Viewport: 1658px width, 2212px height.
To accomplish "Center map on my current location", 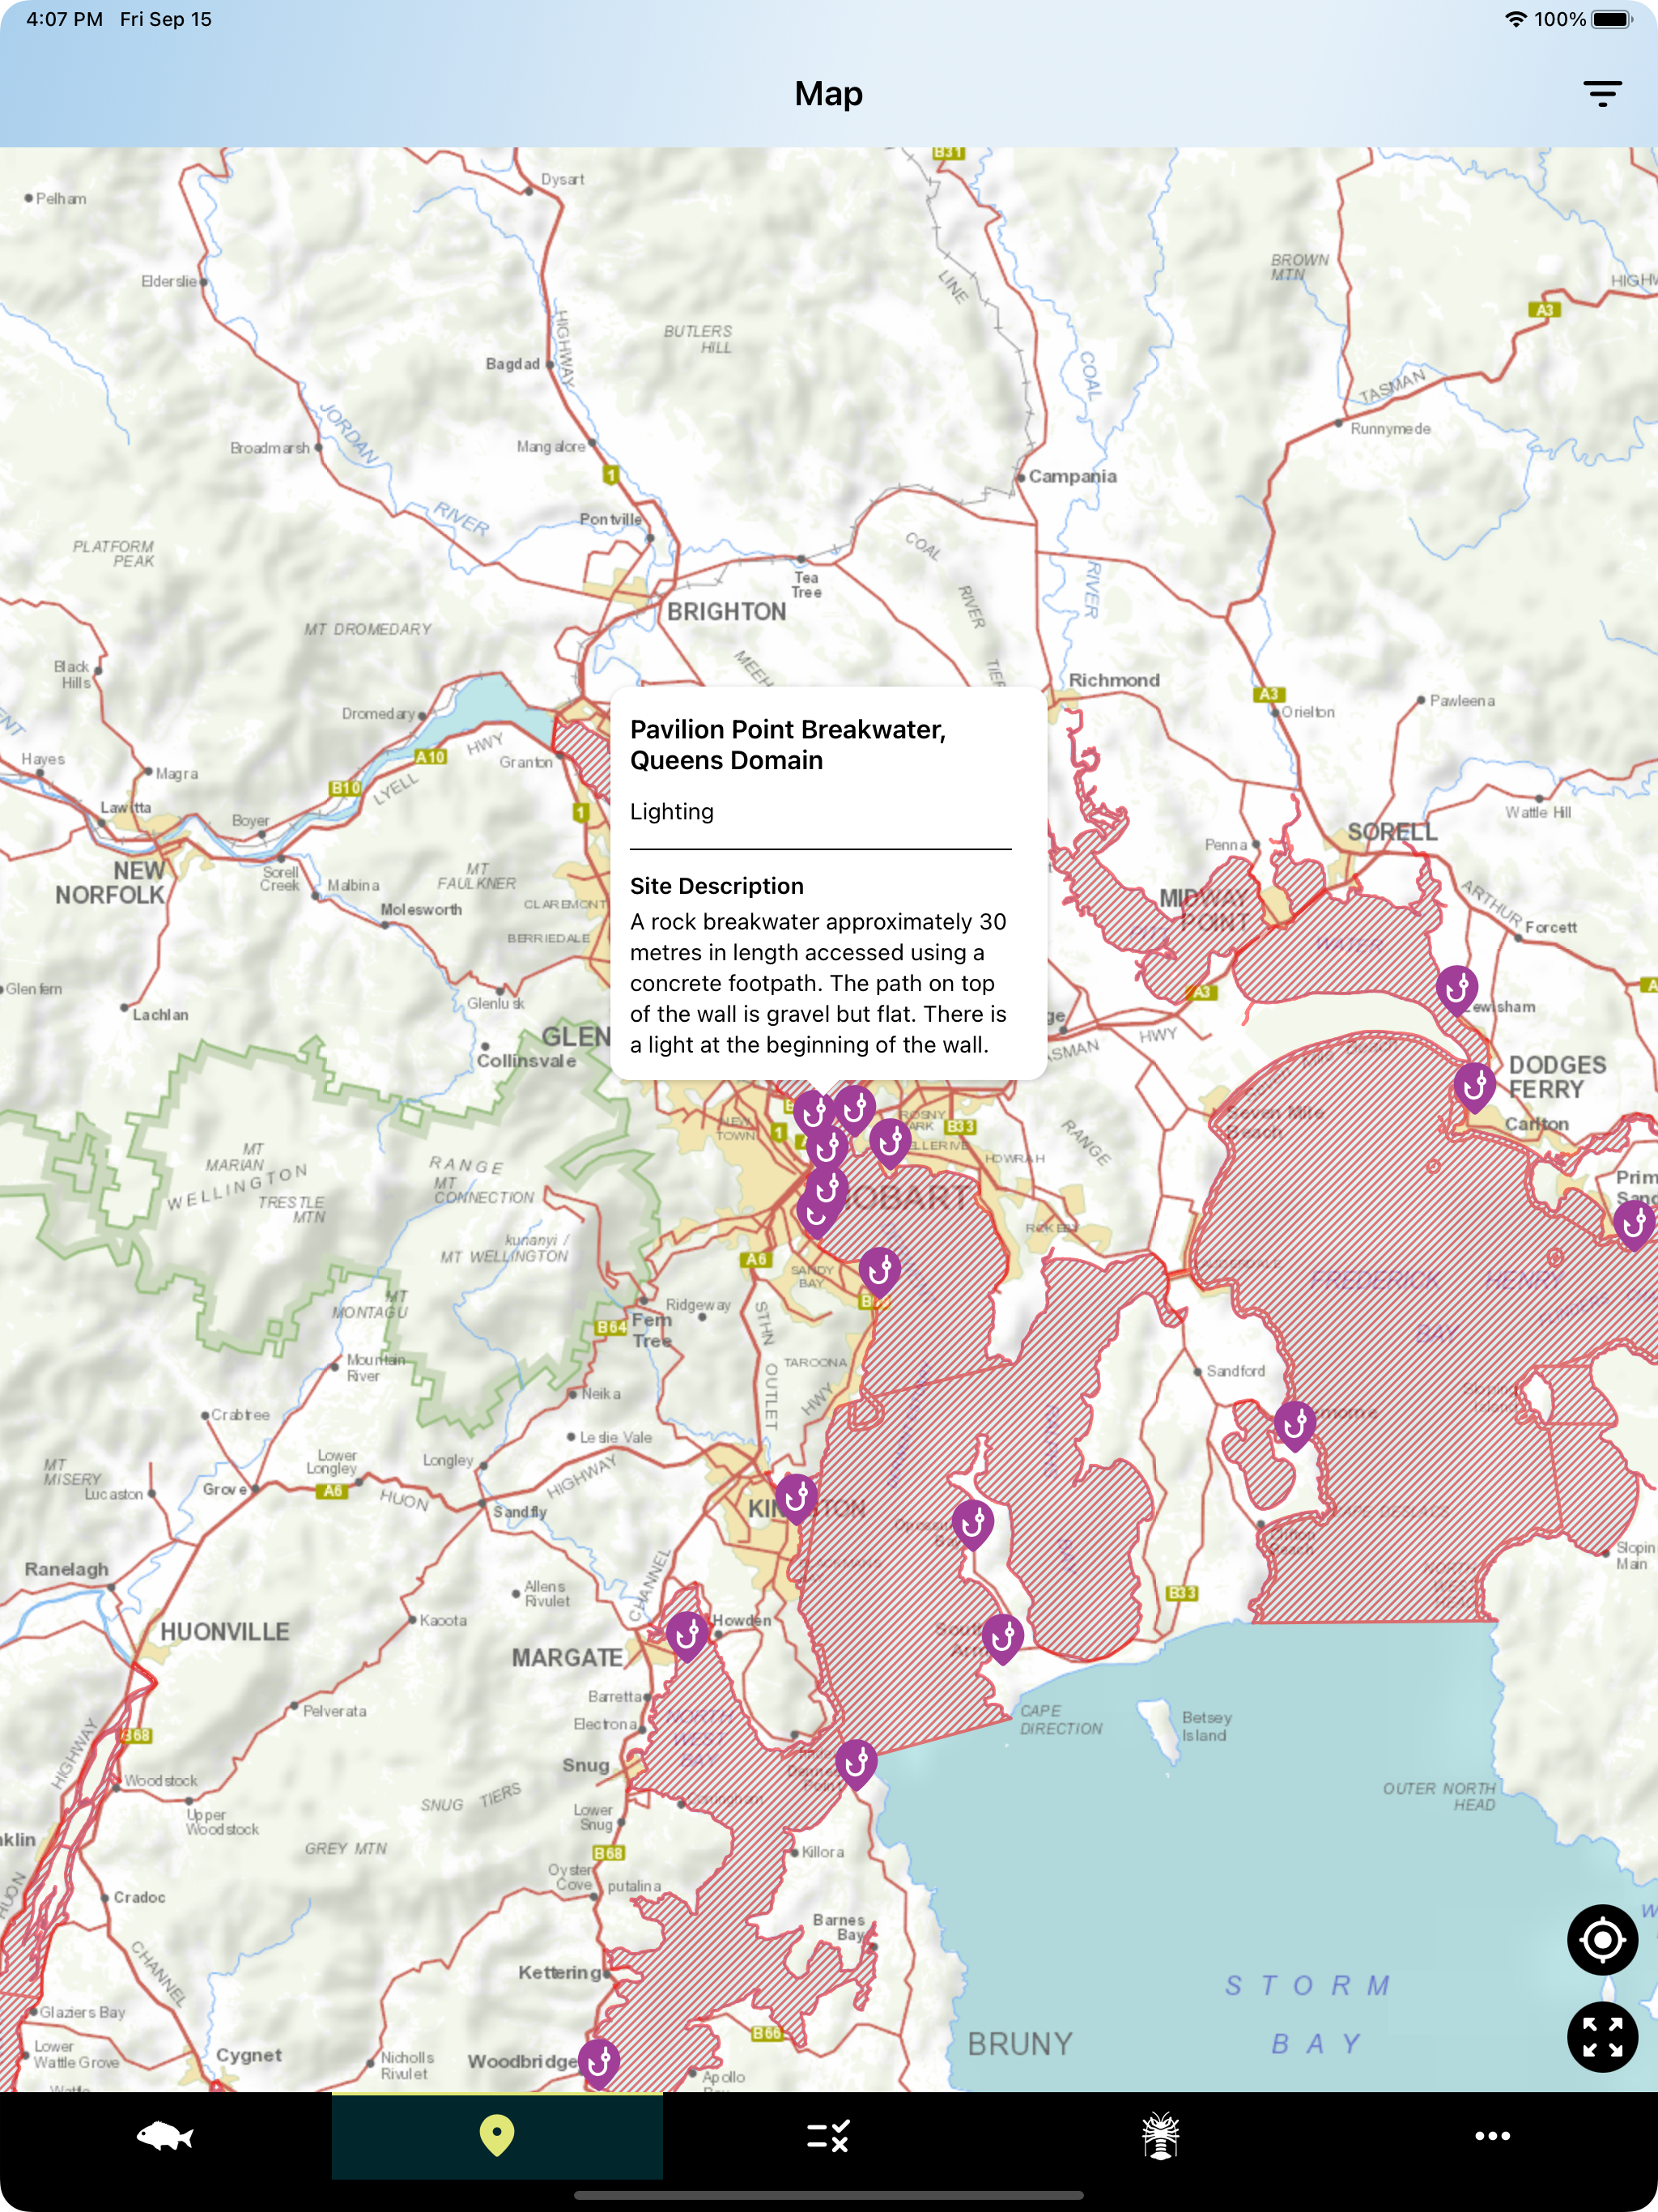I will (1602, 1940).
